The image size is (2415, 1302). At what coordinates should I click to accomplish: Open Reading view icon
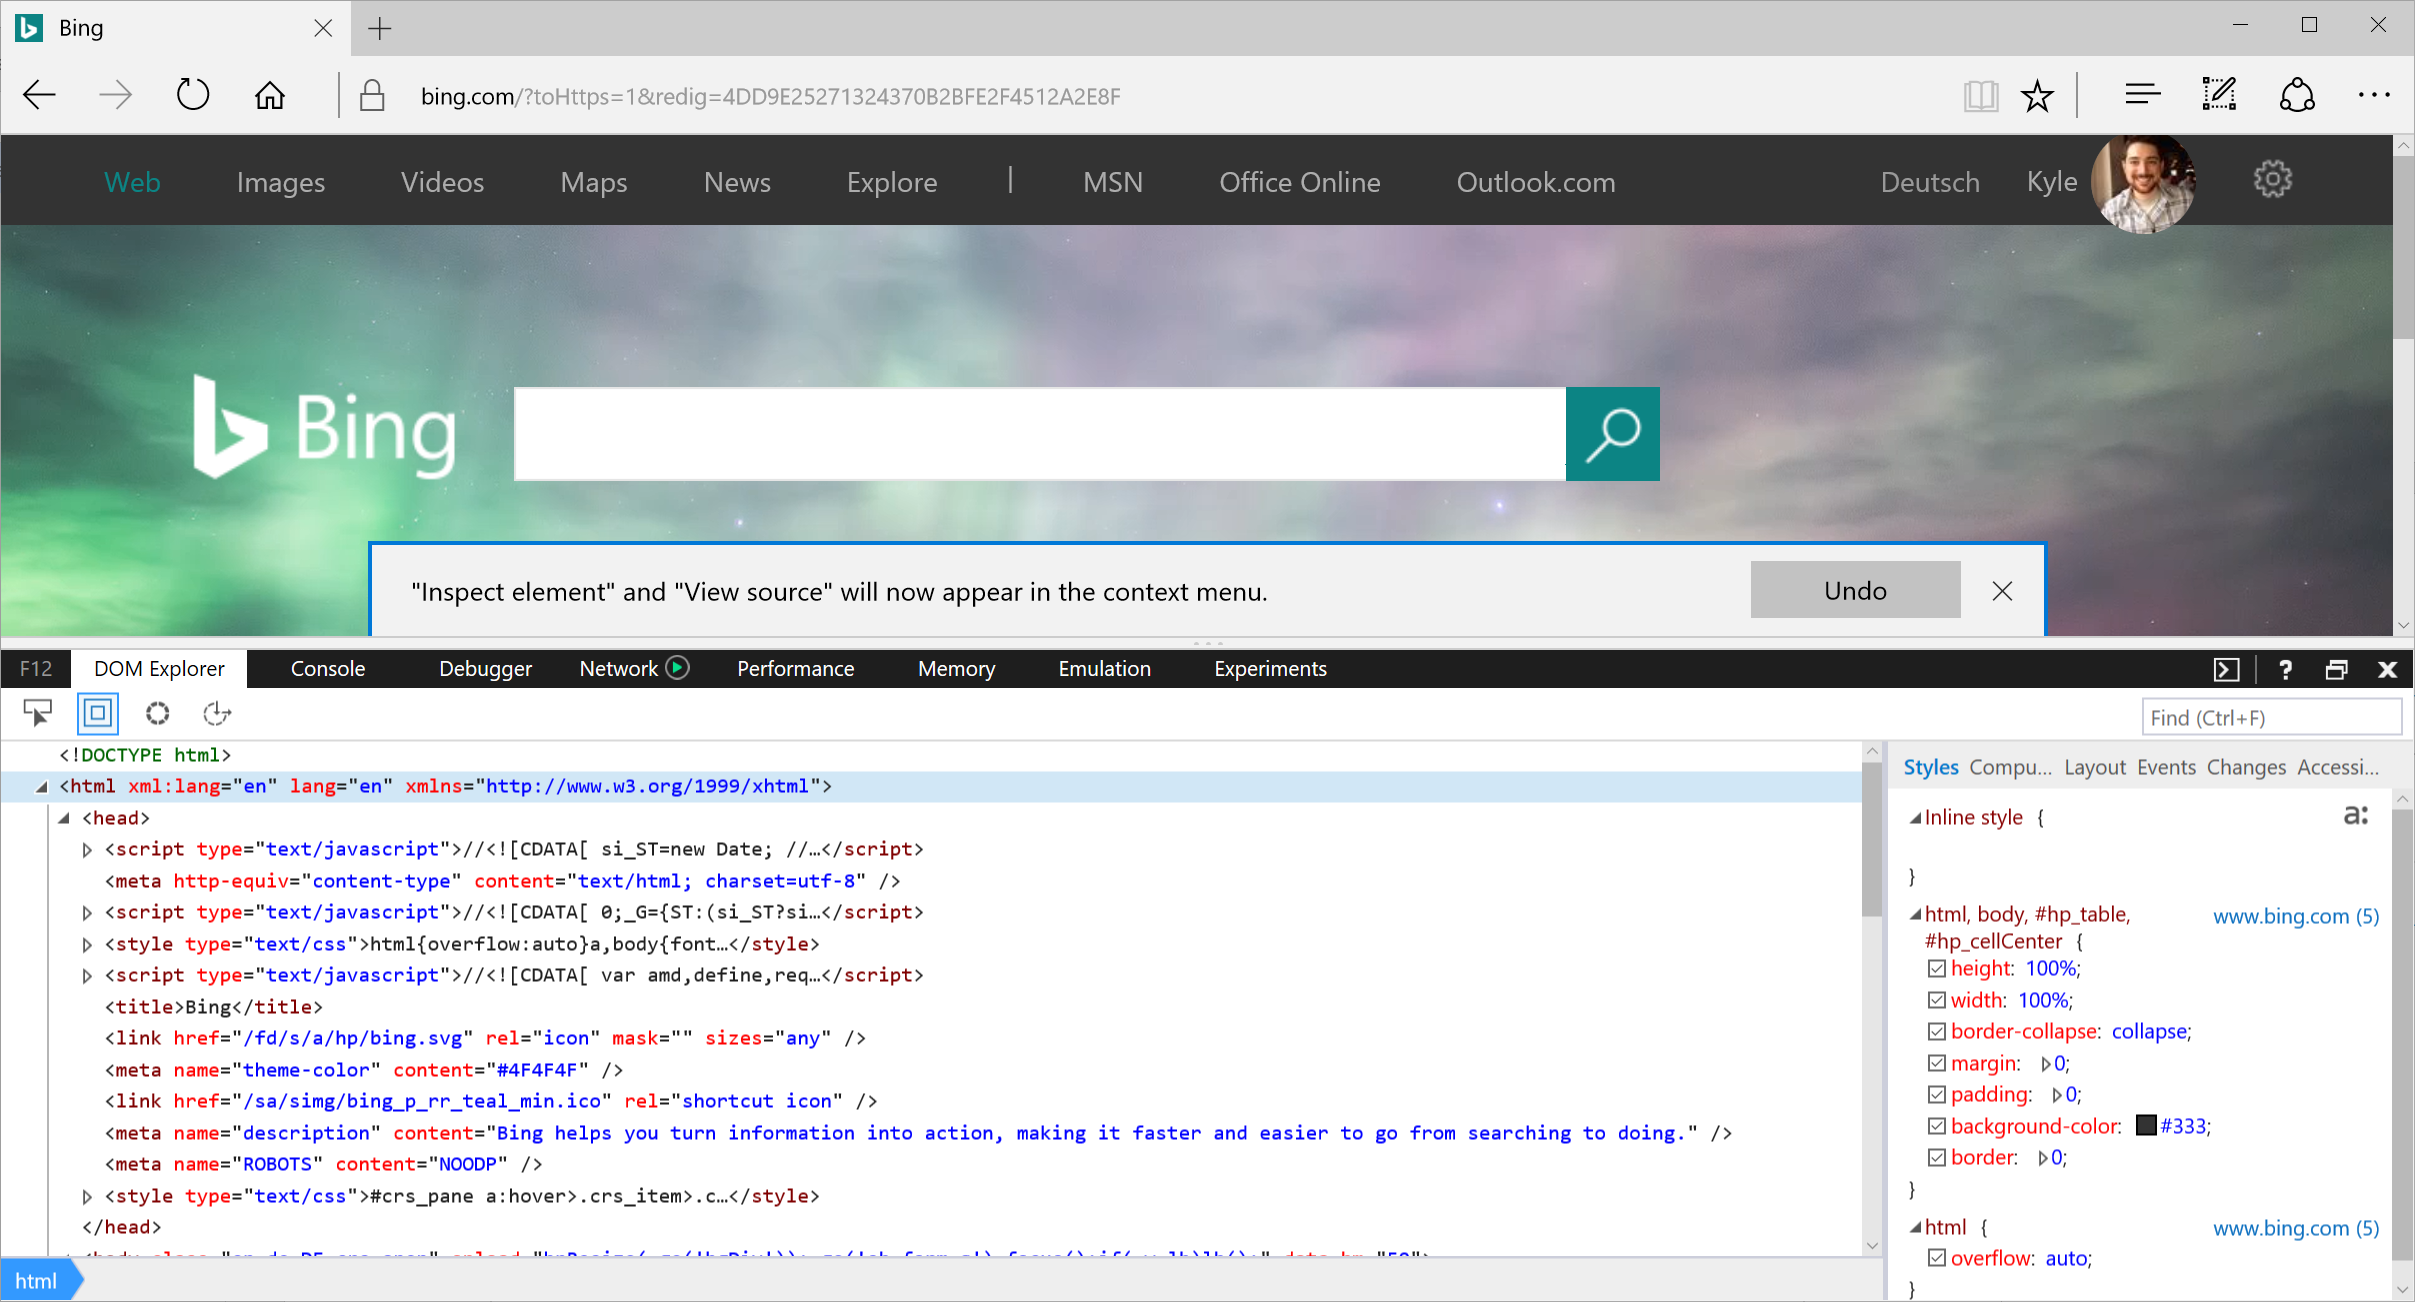1980,96
